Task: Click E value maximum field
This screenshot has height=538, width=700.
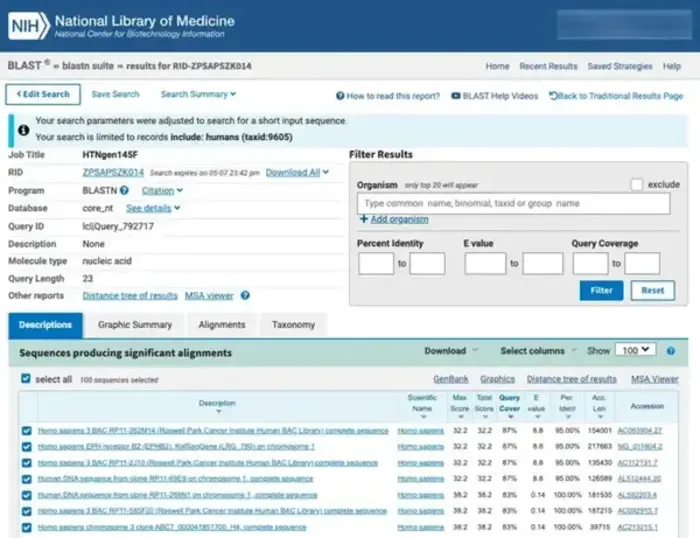Action: pyautogui.click(x=543, y=263)
